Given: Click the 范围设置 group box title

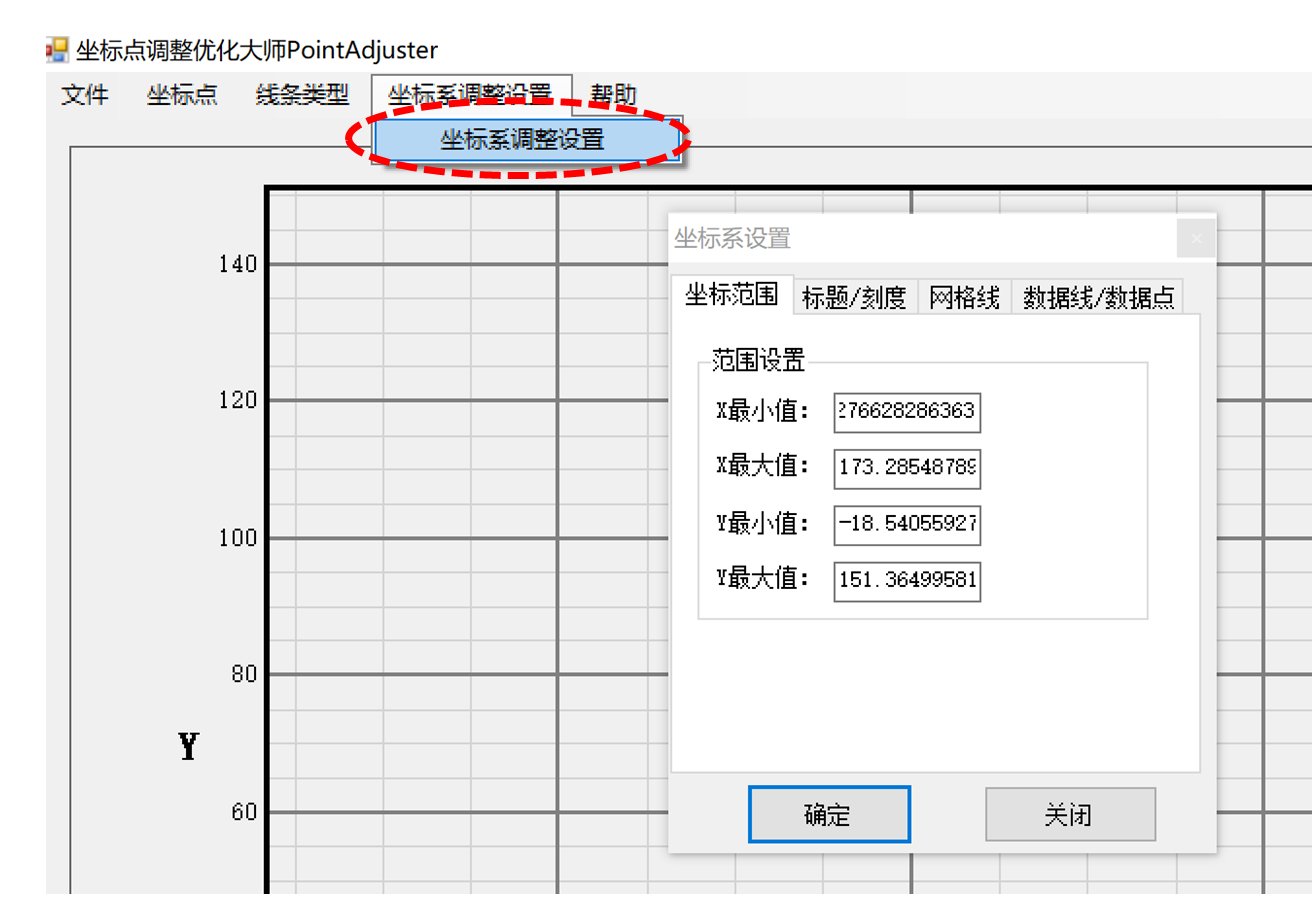Looking at the screenshot, I should [758, 361].
